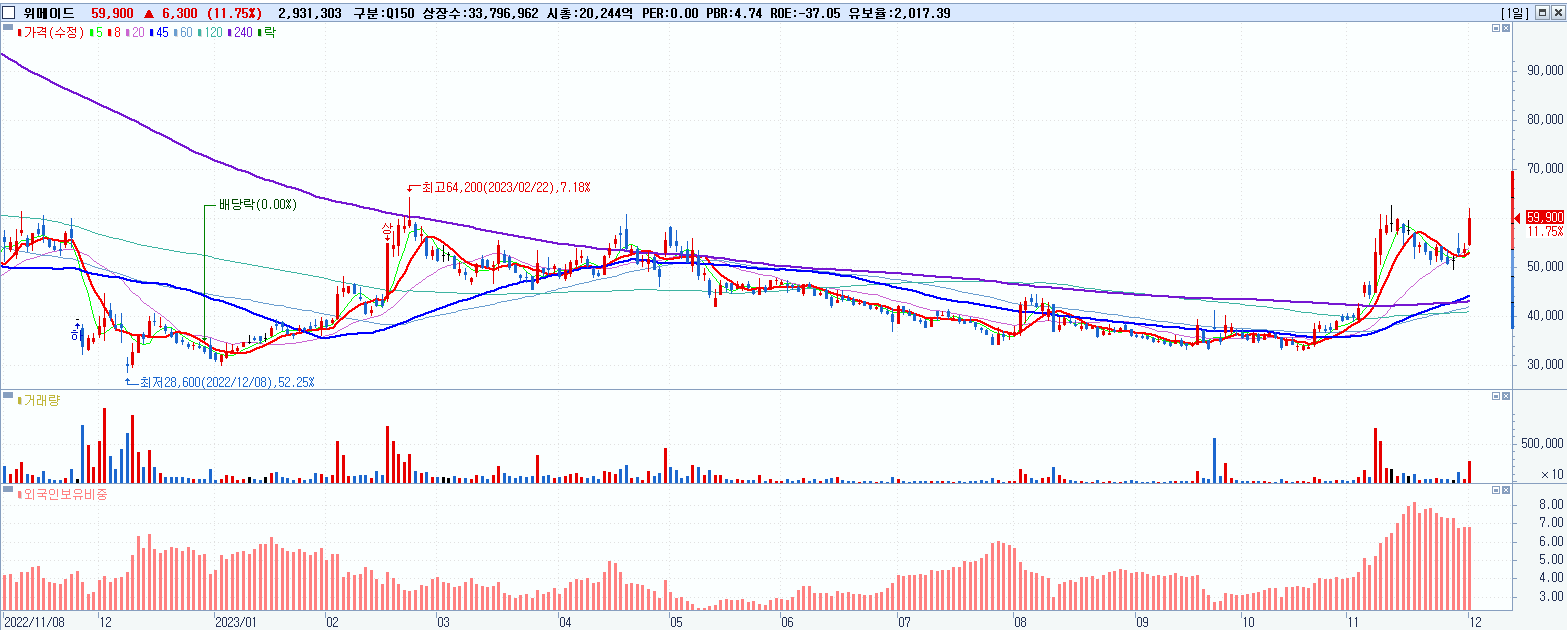
Task: Click the 외국인보유비중 indicator label
Action: click(x=61, y=494)
